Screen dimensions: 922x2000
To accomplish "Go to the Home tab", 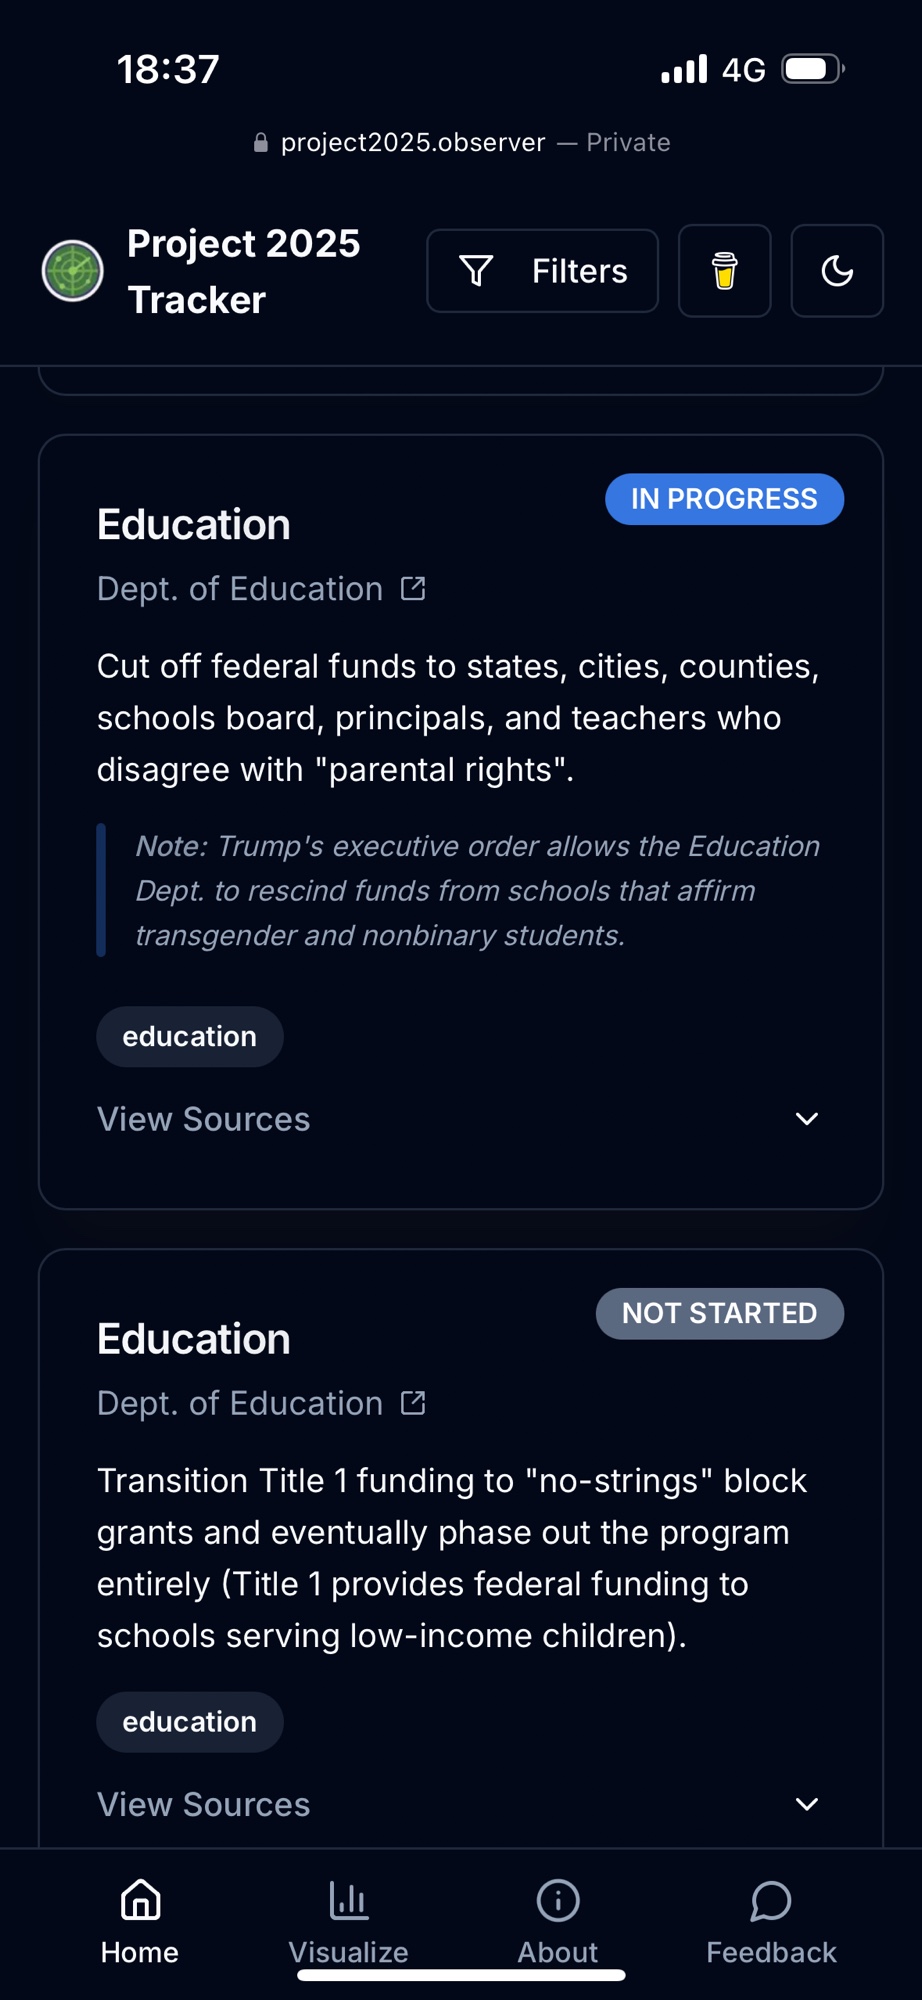I will [x=140, y=1922].
